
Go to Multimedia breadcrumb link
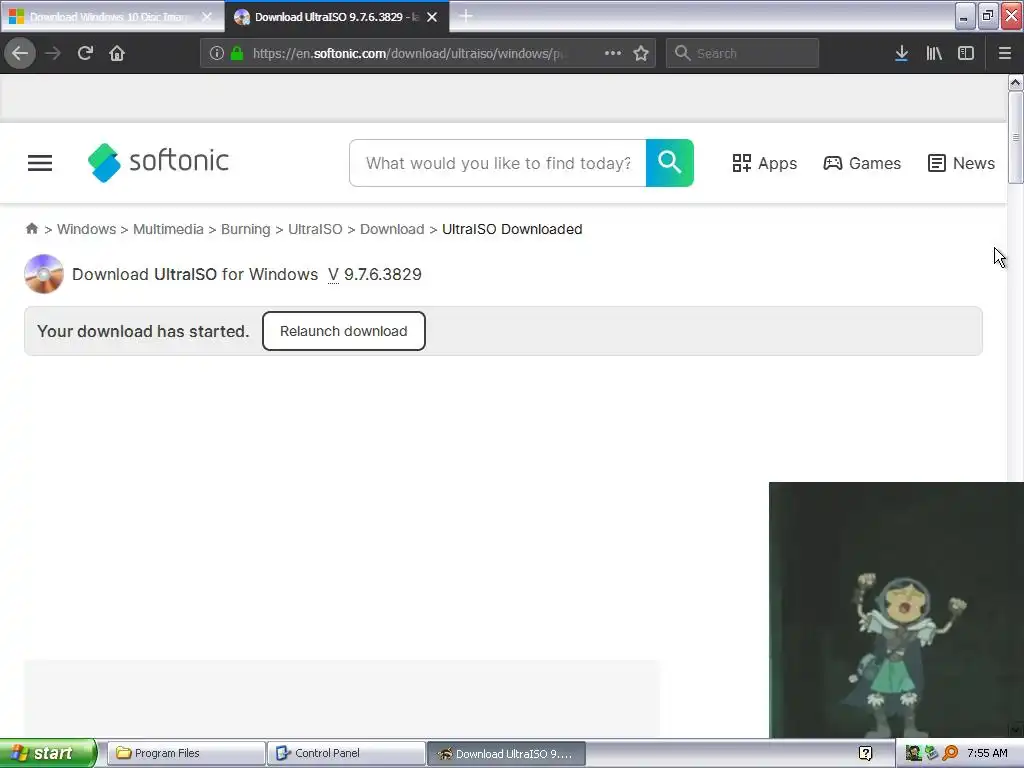168,229
